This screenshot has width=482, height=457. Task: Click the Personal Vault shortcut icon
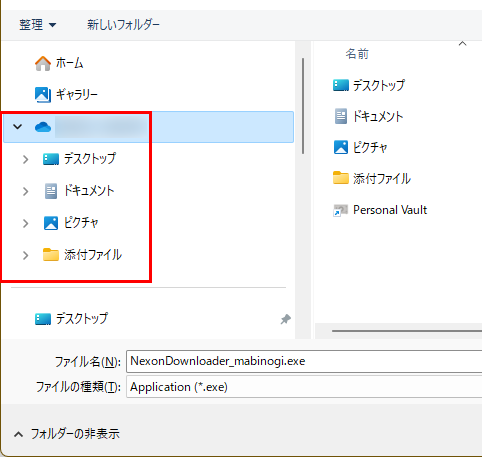(x=341, y=210)
